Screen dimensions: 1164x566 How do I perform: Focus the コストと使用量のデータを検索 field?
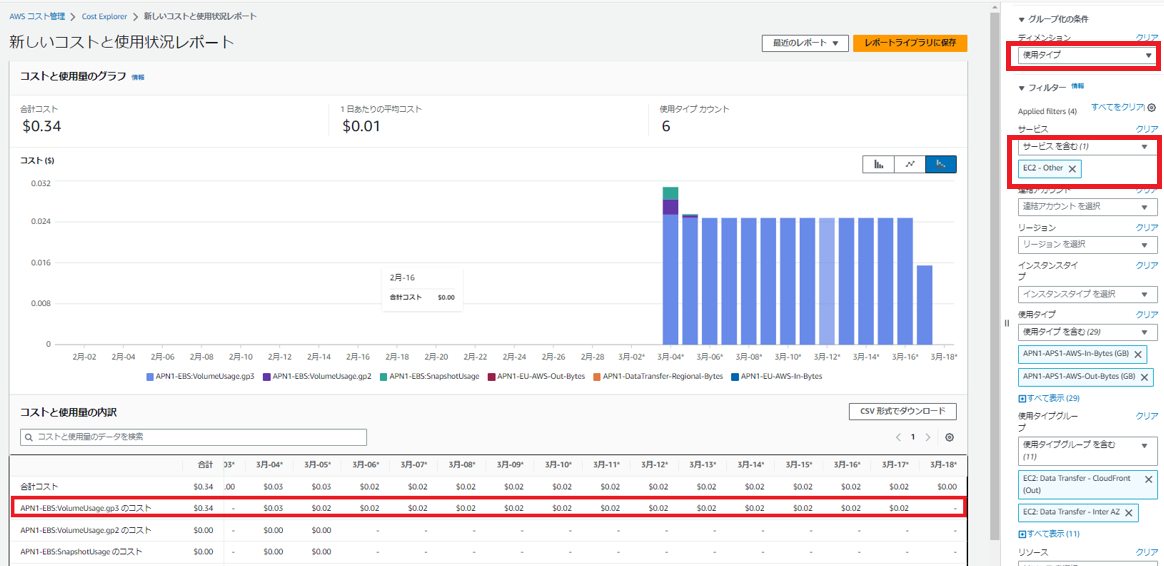tap(194, 437)
